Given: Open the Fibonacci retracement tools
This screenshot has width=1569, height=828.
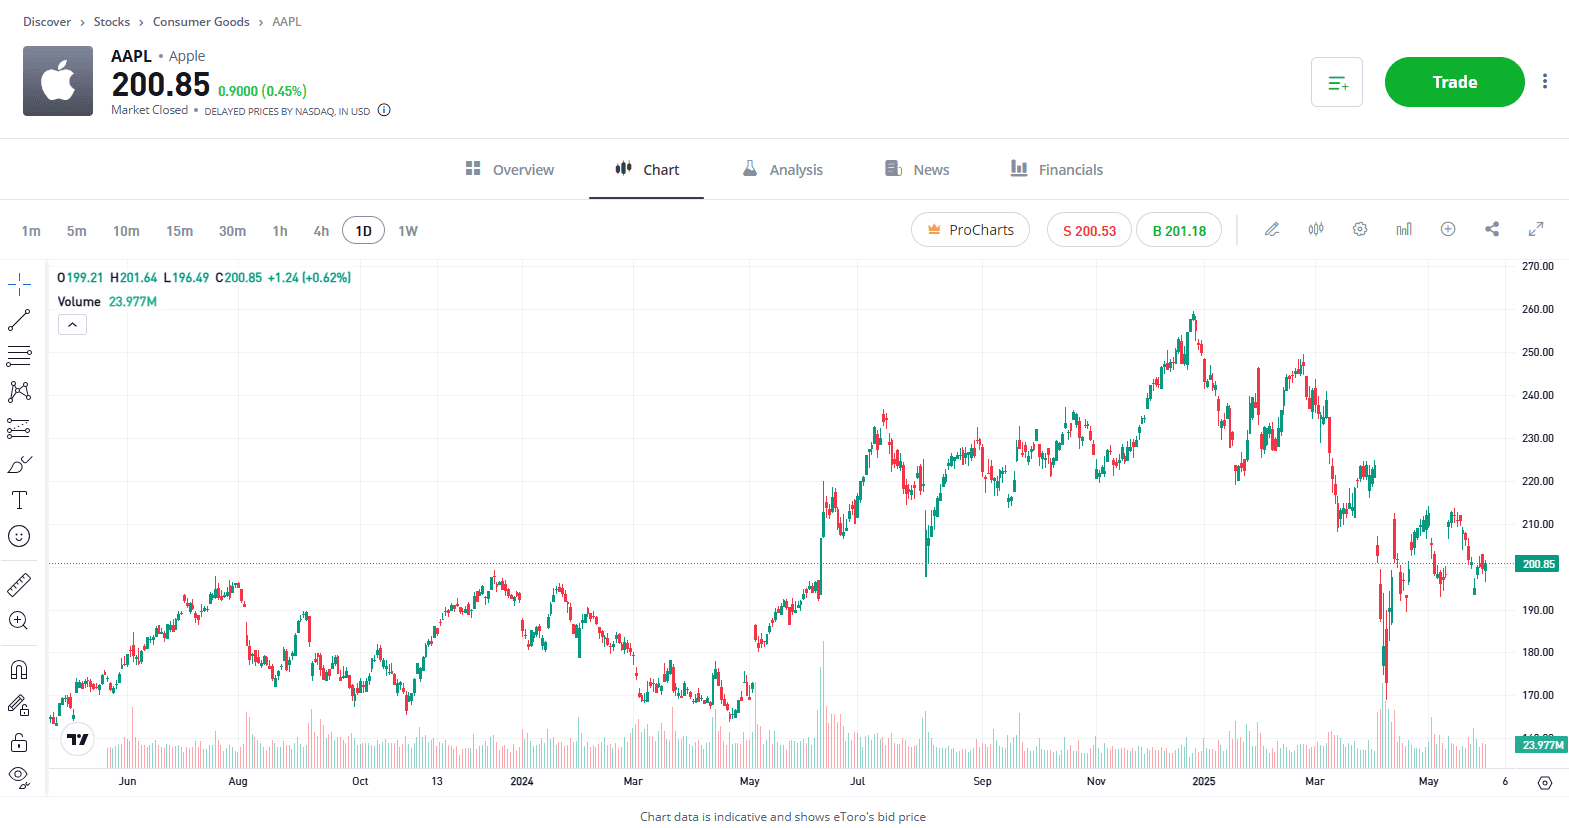Looking at the screenshot, I should (x=19, y=355).
